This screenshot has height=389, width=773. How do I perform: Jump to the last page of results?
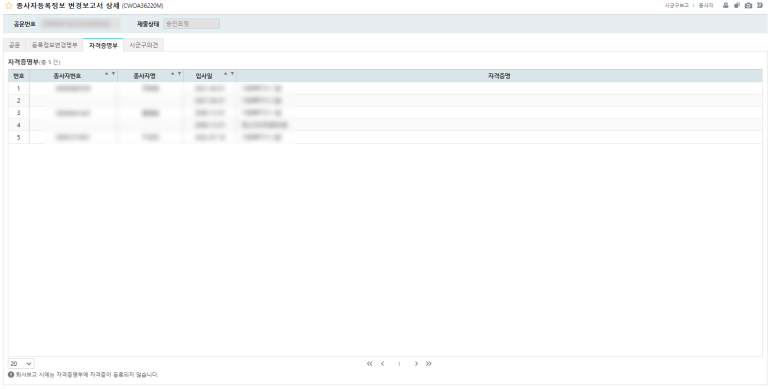tap(428, 364)
